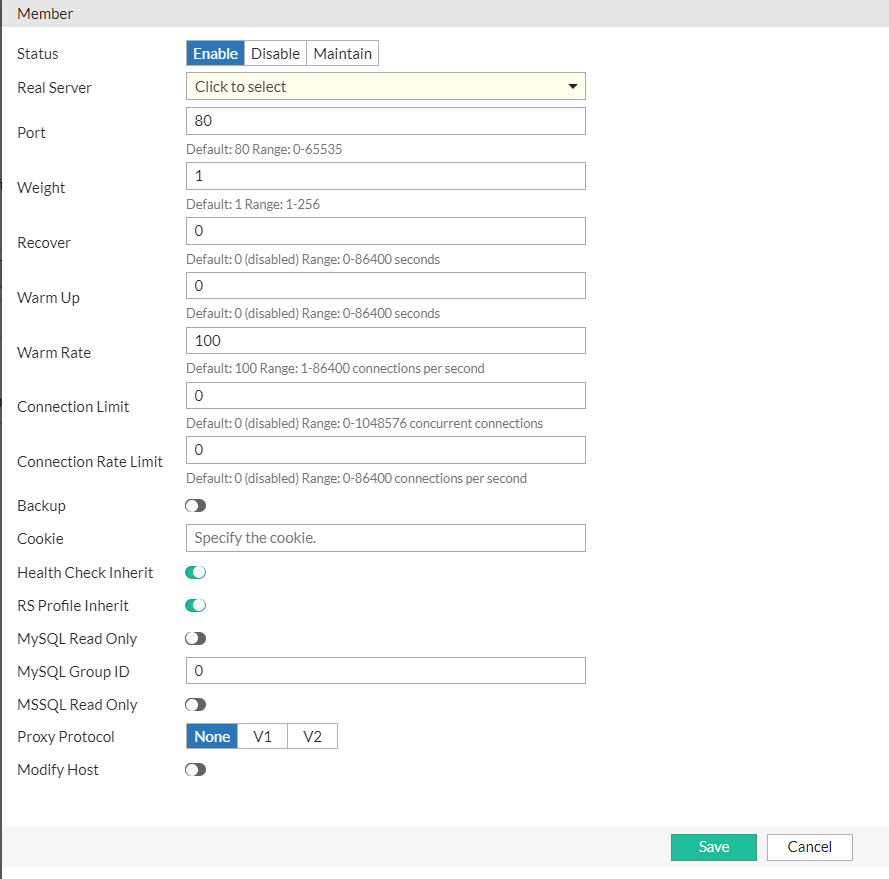Image resolution: width=889 pixels, height=879 pixels.
Task: Cancel the member dialog
Action: [810, 847]
